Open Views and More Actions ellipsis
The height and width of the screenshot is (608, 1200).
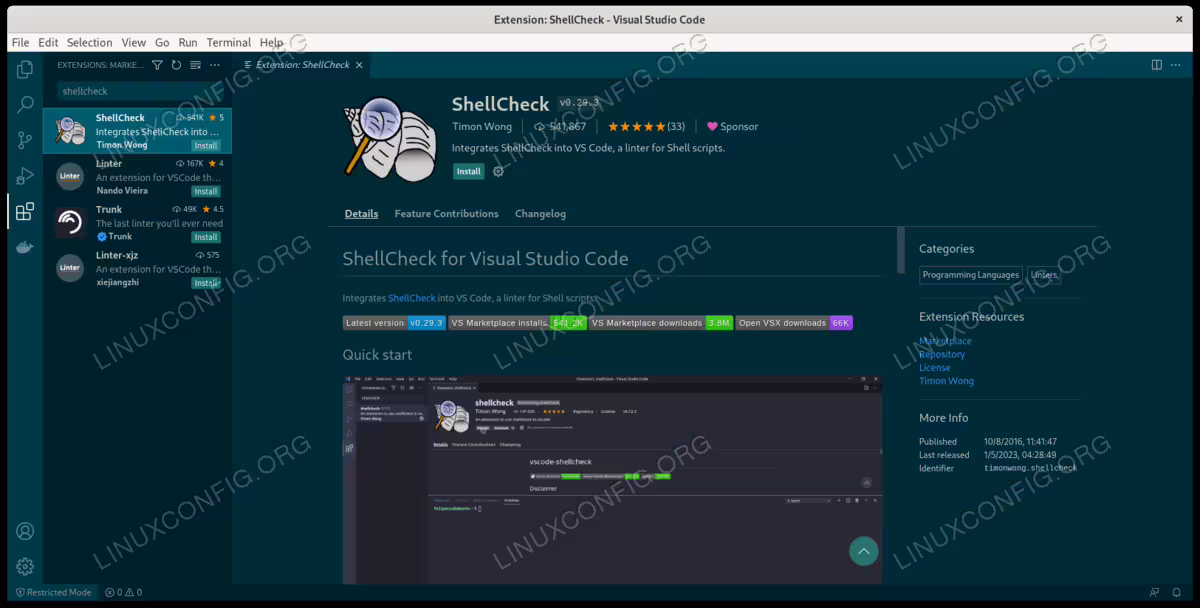[x=214, y=65]
